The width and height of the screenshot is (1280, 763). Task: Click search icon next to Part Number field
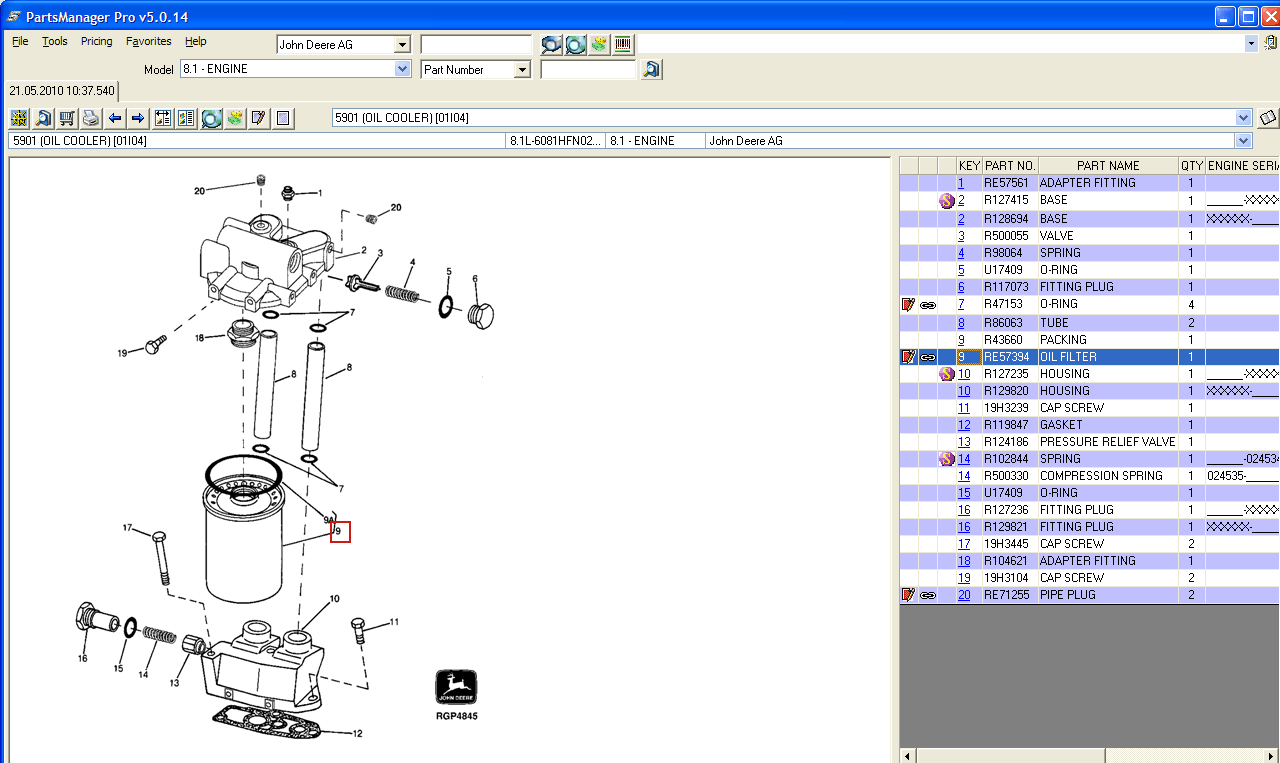point(652,69)
